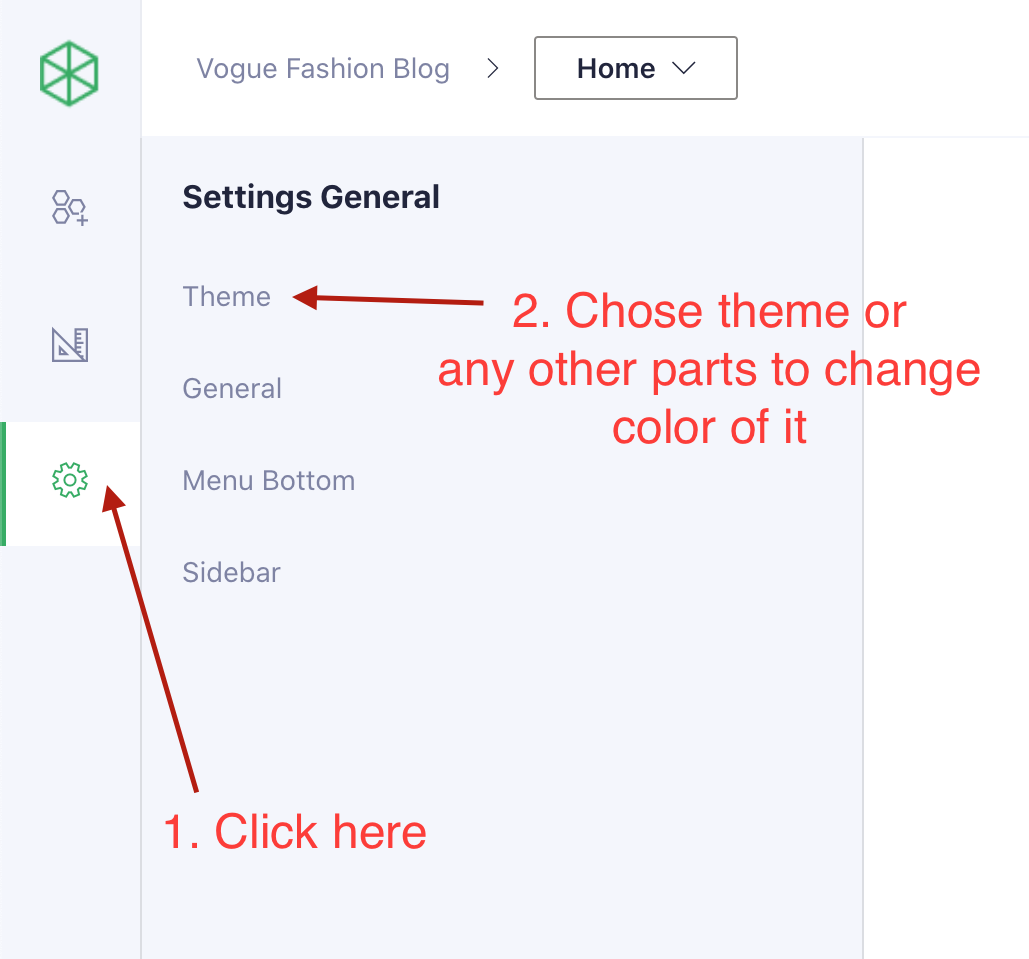
Task: Select the ruler design tool icon
Action: point(70,345)
